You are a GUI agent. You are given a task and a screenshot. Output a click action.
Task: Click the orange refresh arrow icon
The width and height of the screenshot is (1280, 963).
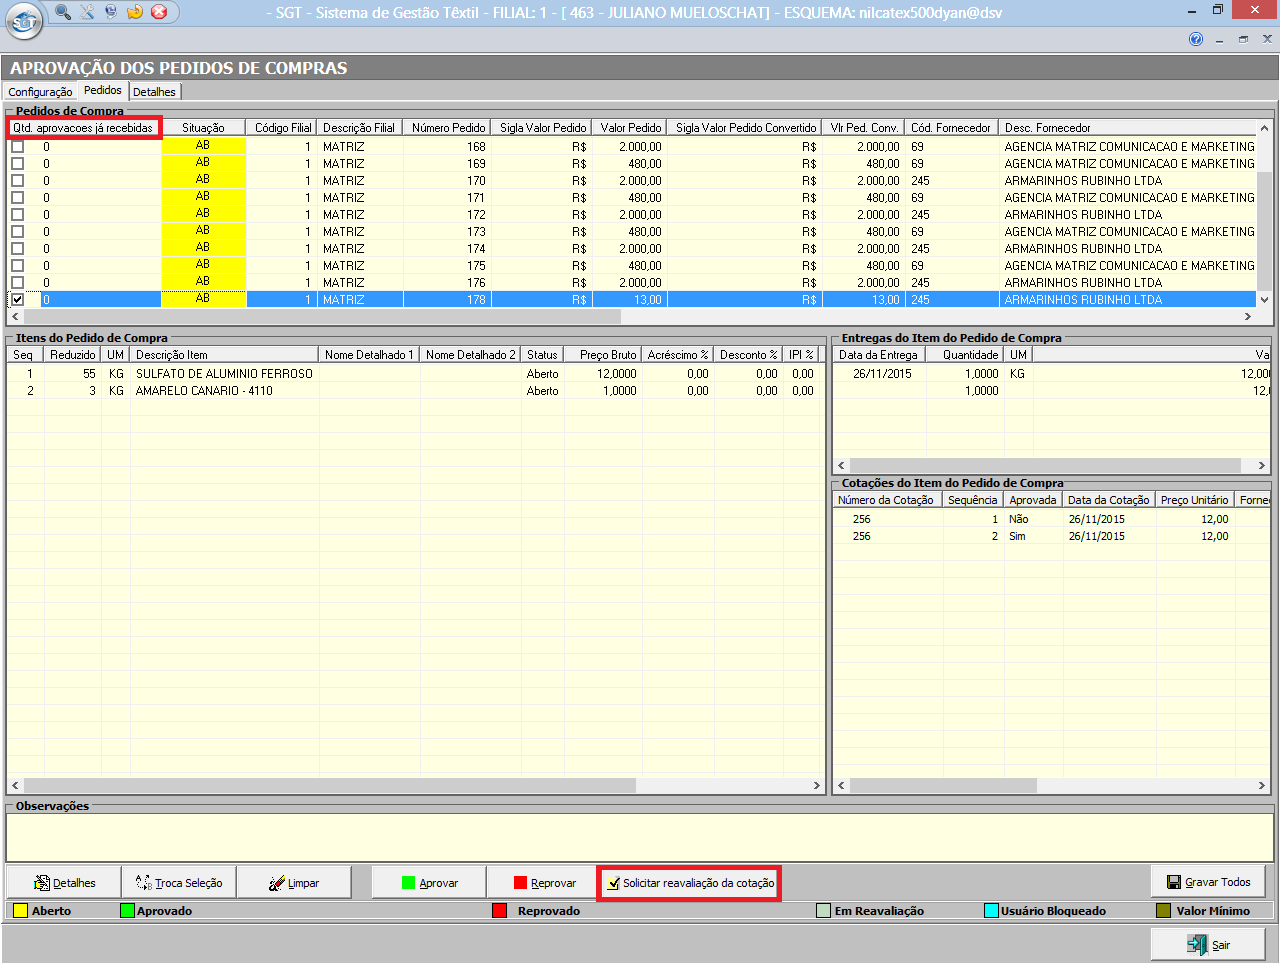135,12
